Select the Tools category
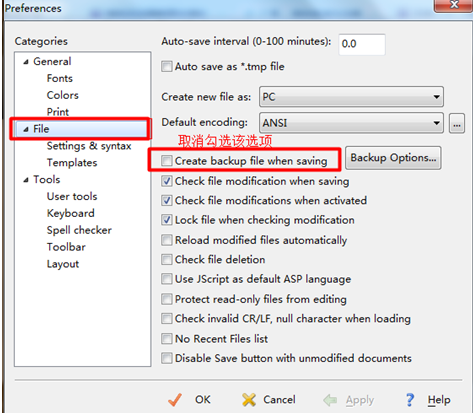Image resolution: width=473 pixels, height=413 pixels. pyautogui.click(x=47, y=180)
